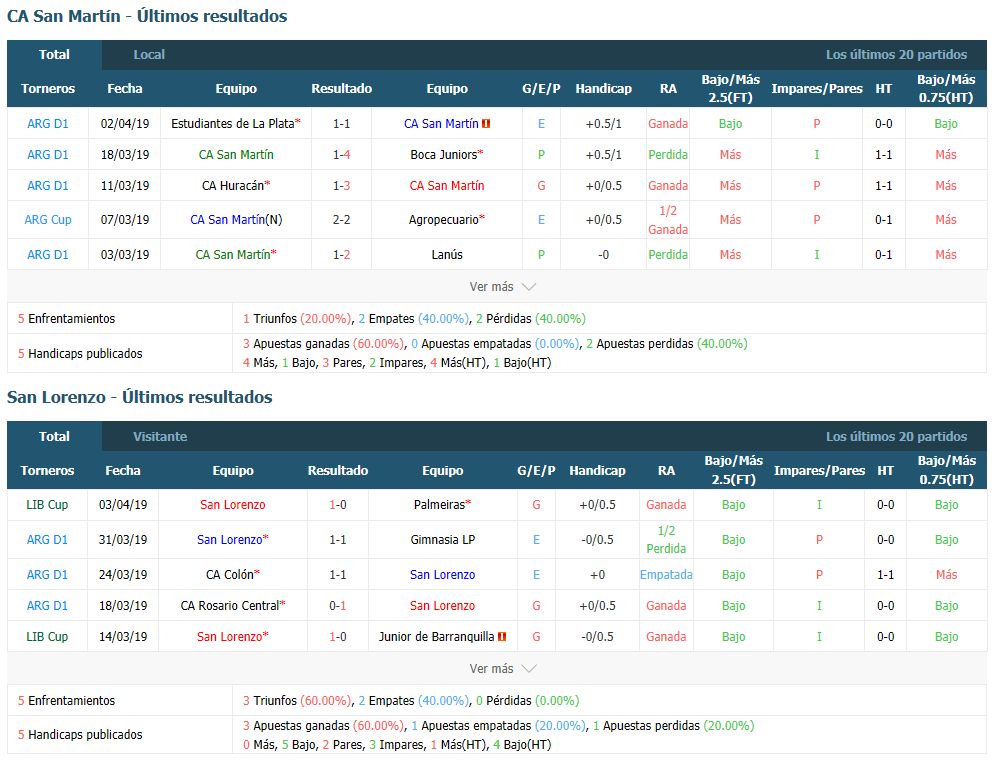Open ARG D1 link for the 18/03/19 Boca Juniors match

pyautogui.click(x=47, y=155)
